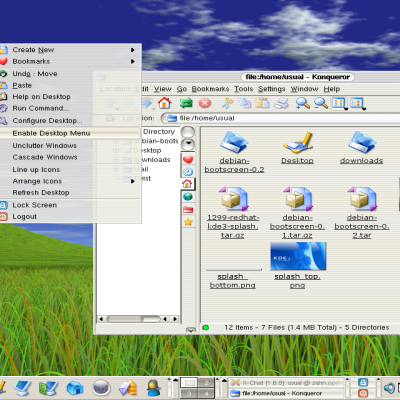The height and width of the screenshot is (400, 400).
Task: Open the red folder sidebar tab
Action: click(x=188, y=209)
